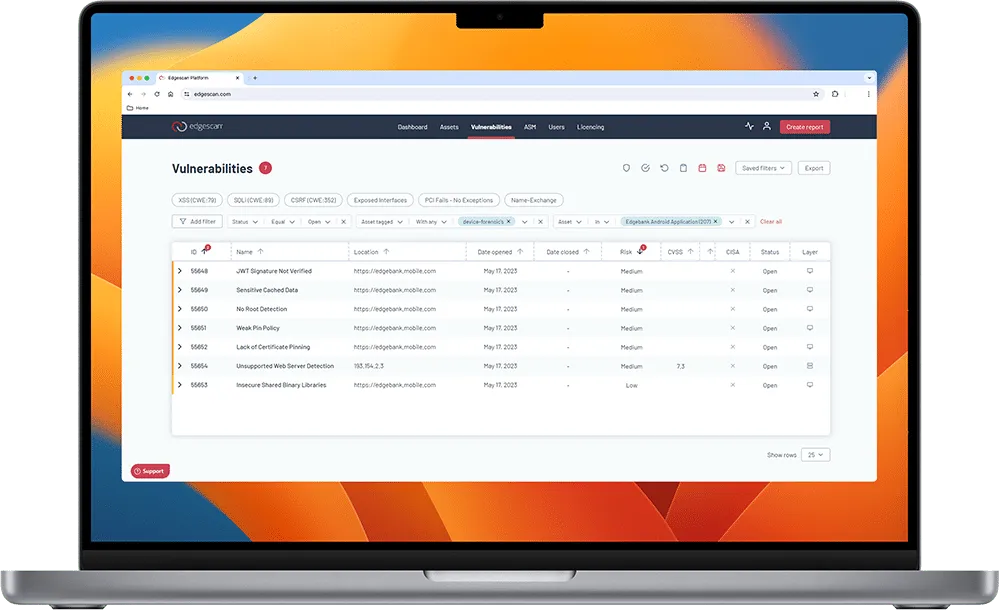
Task: Click layer icon for Unsupported Web Server row
Action: click(810, 366)
